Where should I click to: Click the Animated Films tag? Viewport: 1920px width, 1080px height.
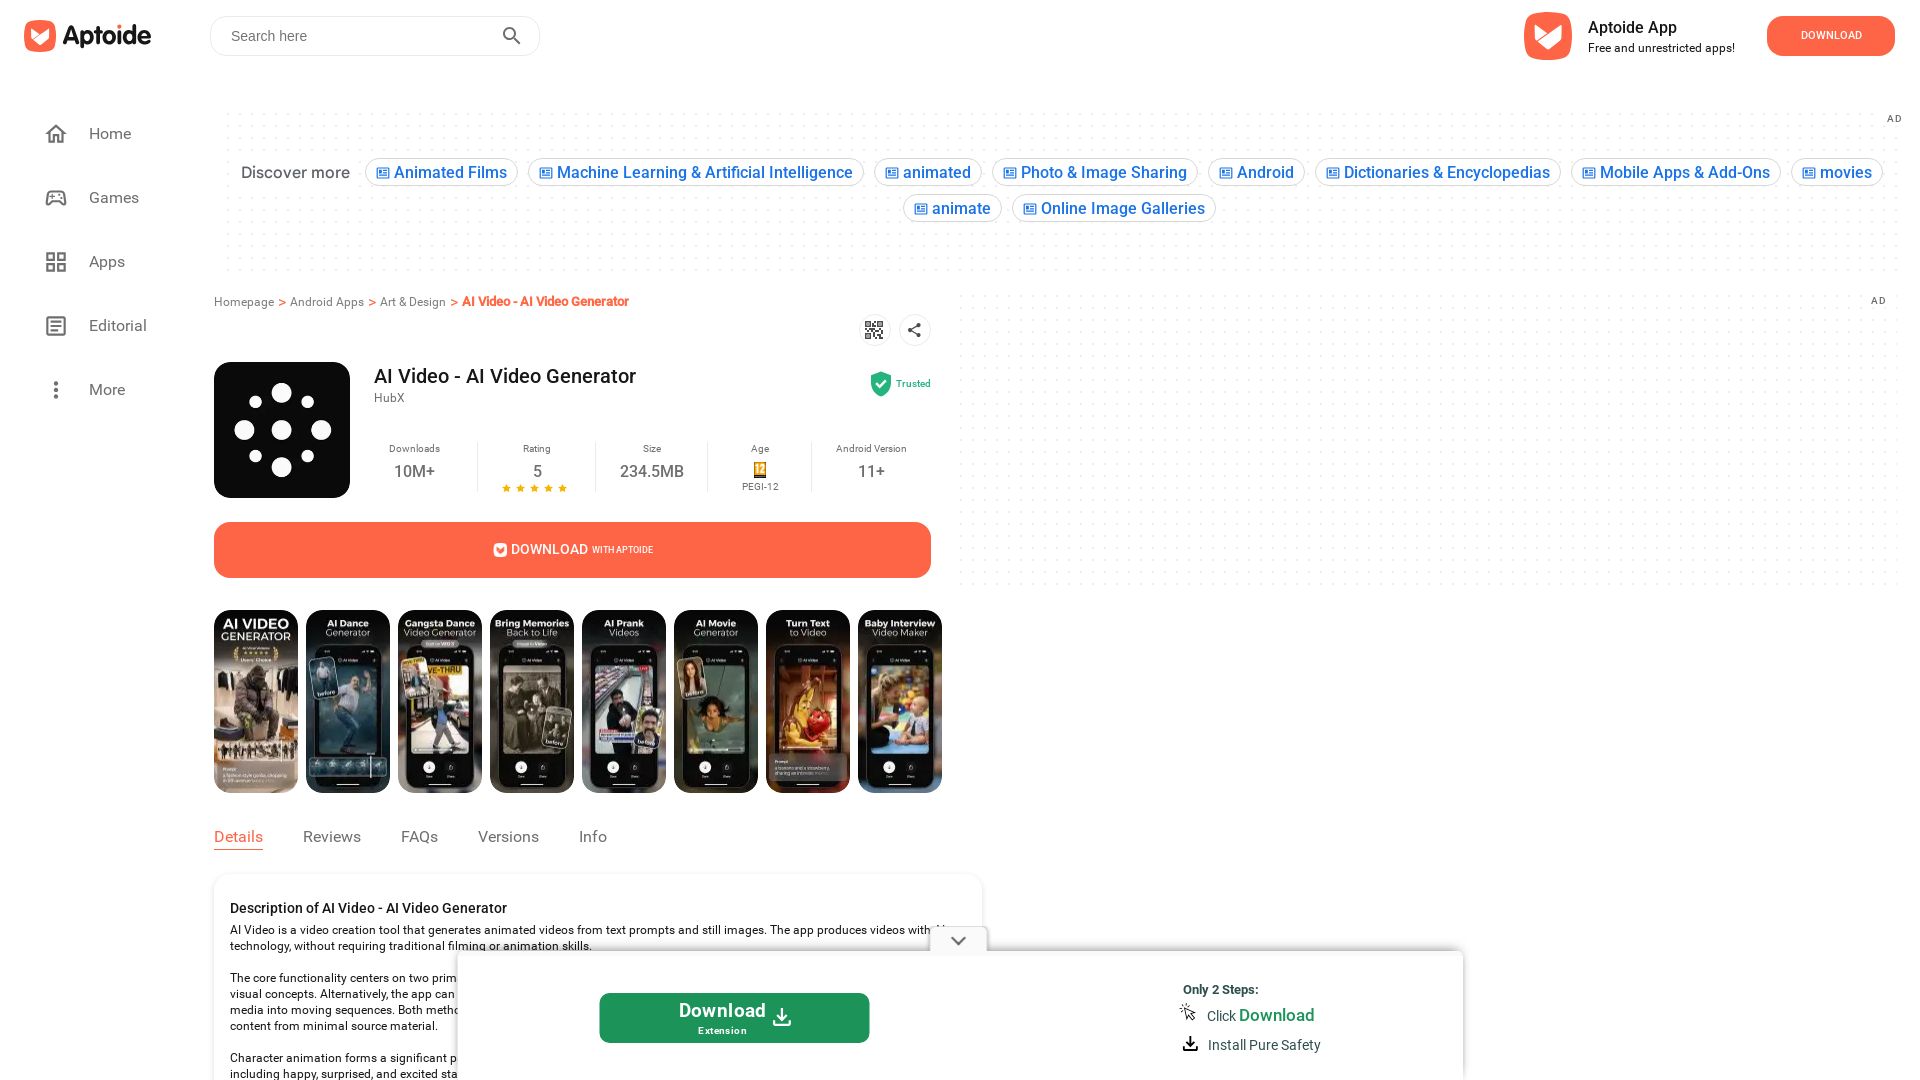coord(441,173)
